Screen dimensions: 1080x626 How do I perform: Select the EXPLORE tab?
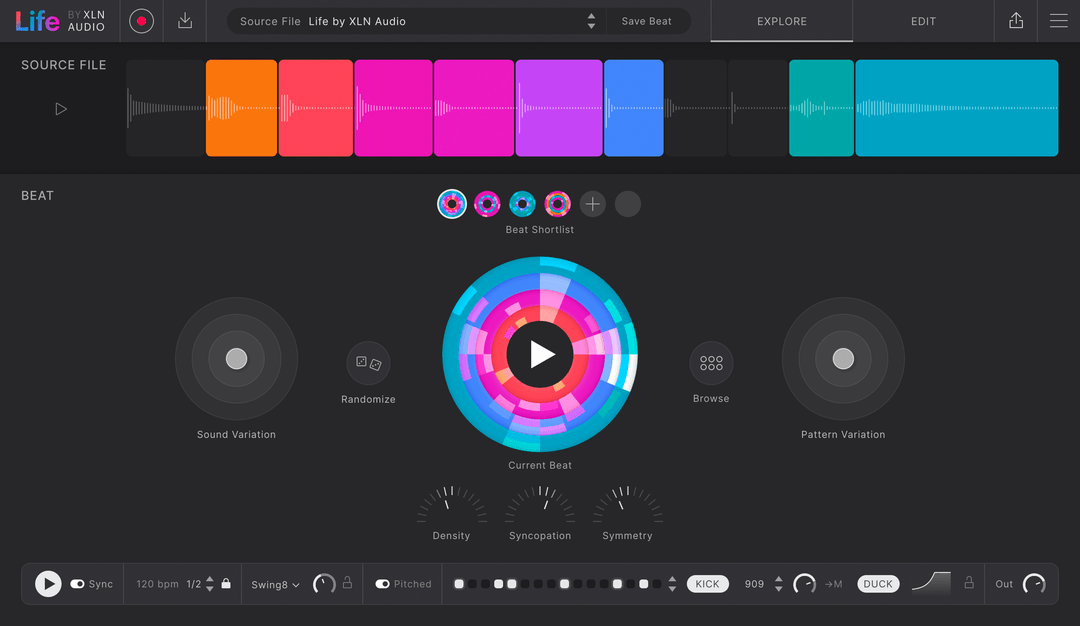781,21
